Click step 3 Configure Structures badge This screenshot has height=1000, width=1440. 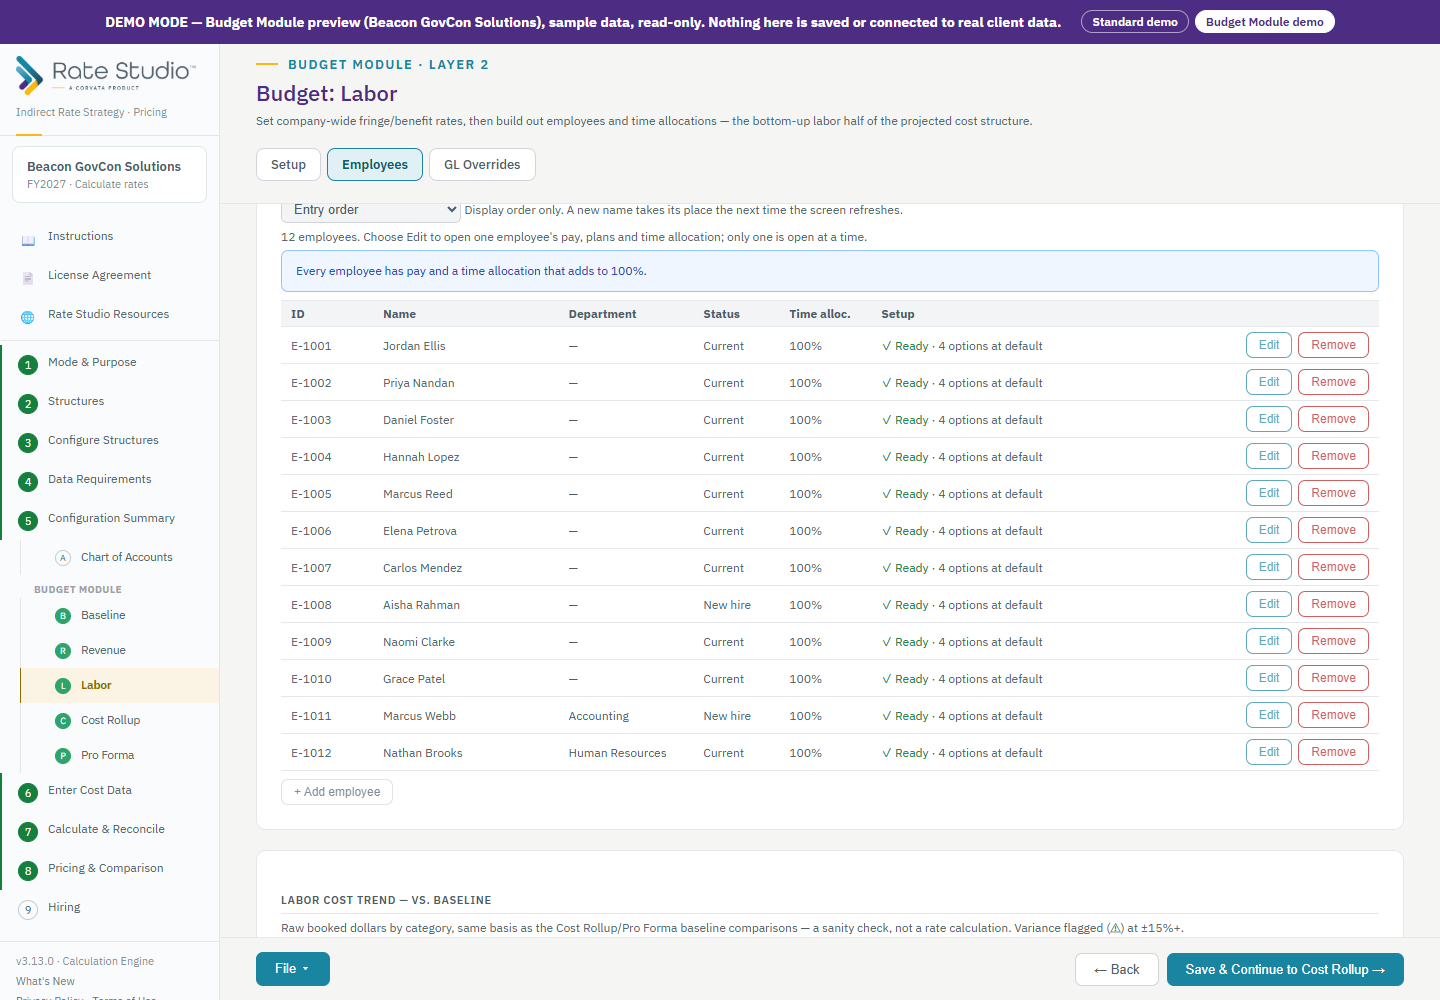[28, 443]
